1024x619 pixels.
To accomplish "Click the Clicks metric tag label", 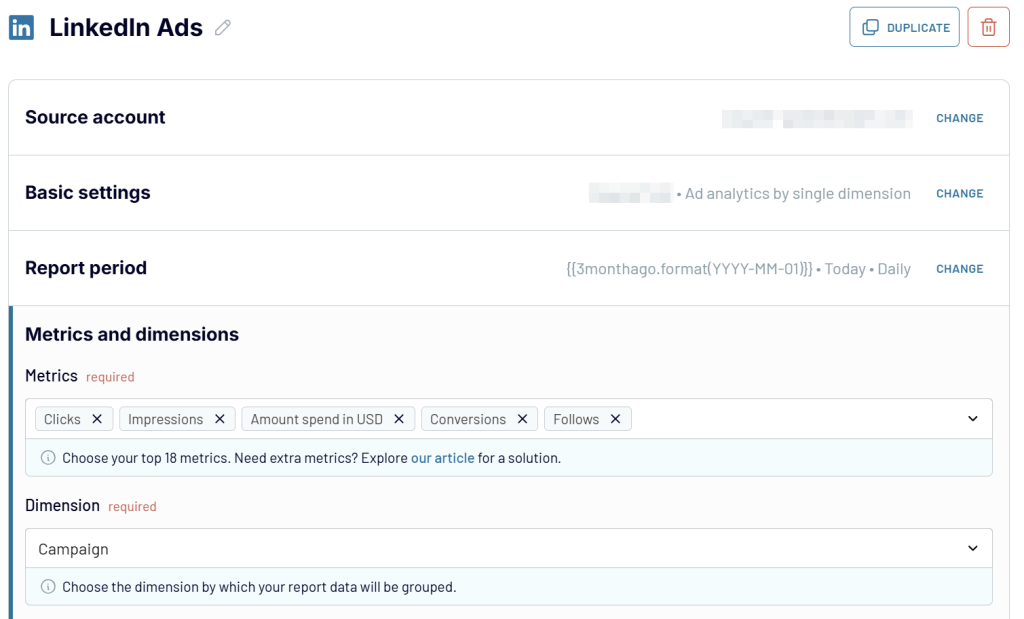I will pyautogui.click(x=62, y=419).
